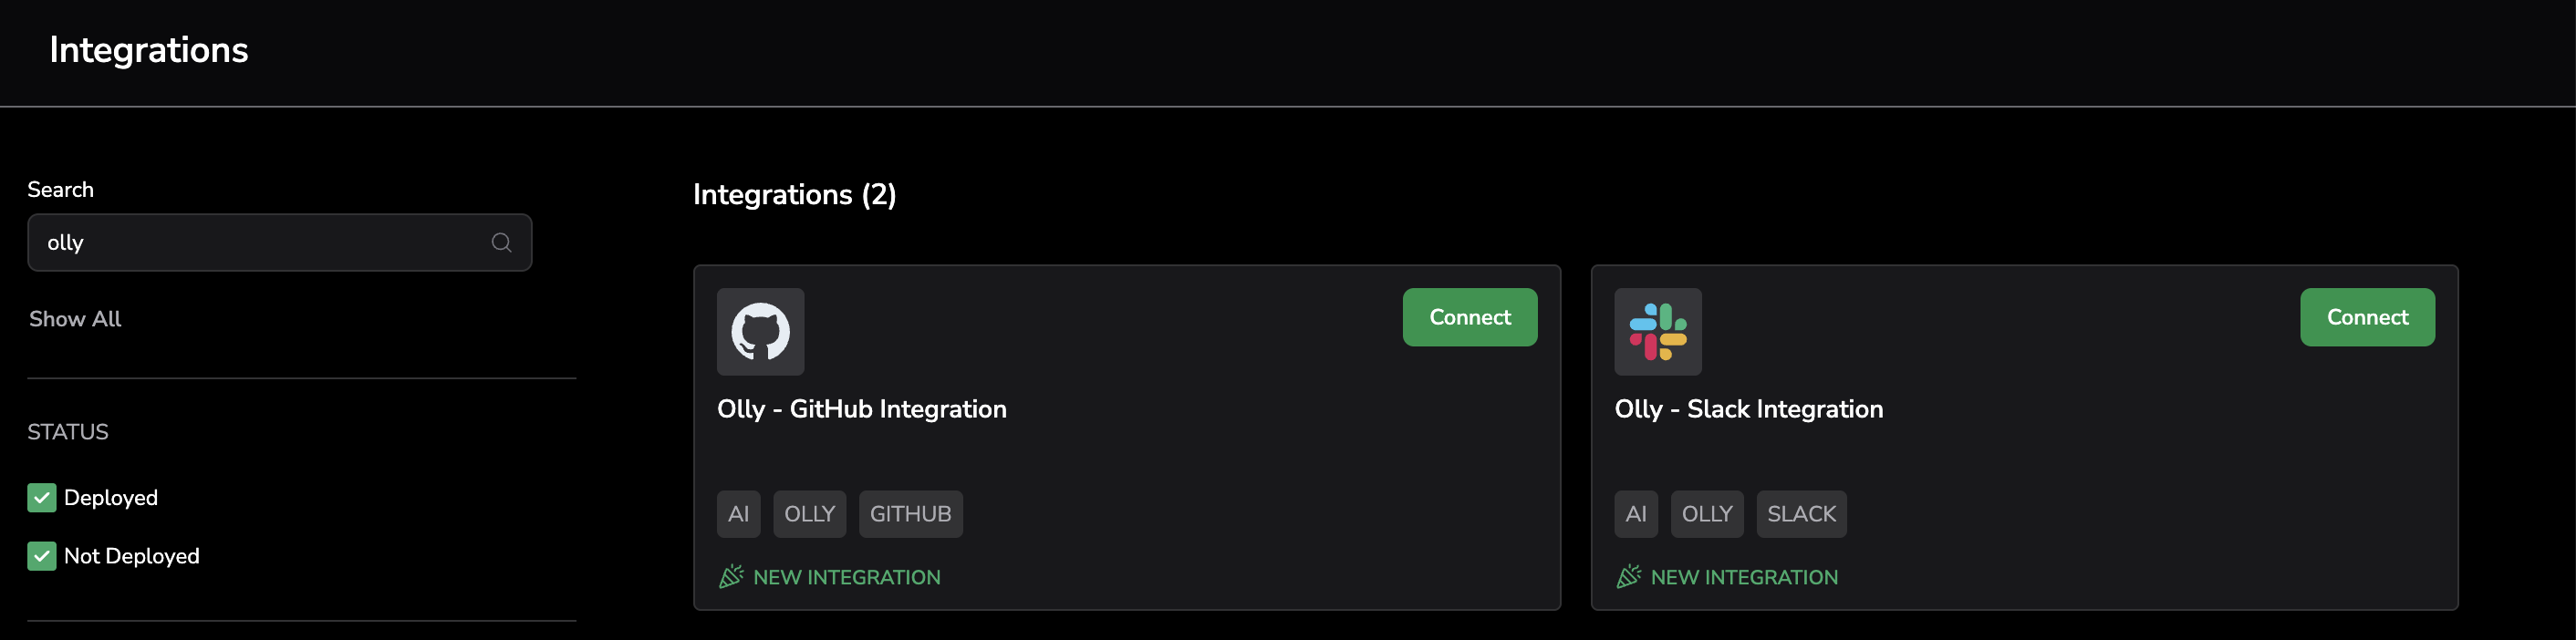
Task: Connect the Olly Slack Integration
Action: click(x=2366, y=317)
